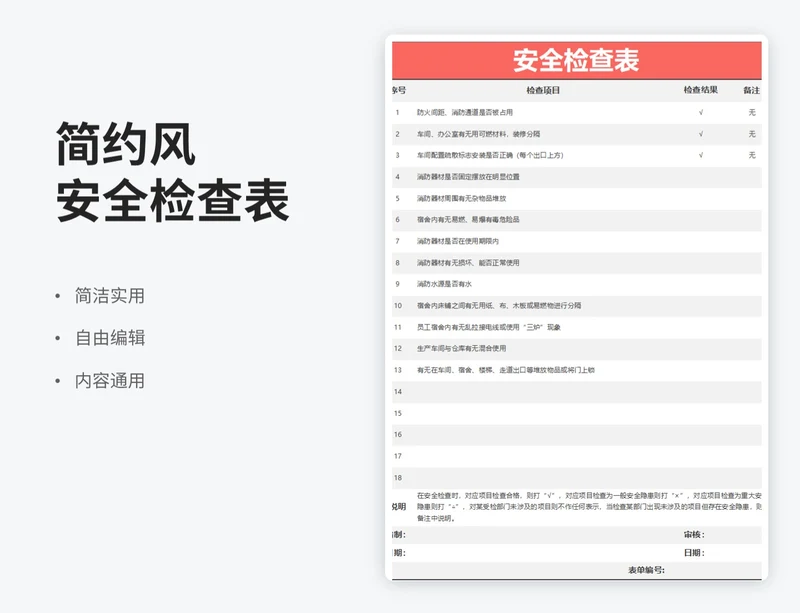Click the 简约风 heading text
The width and height of the screenshot is (800, 613).
pyautogui.click(x=126, y=144)
